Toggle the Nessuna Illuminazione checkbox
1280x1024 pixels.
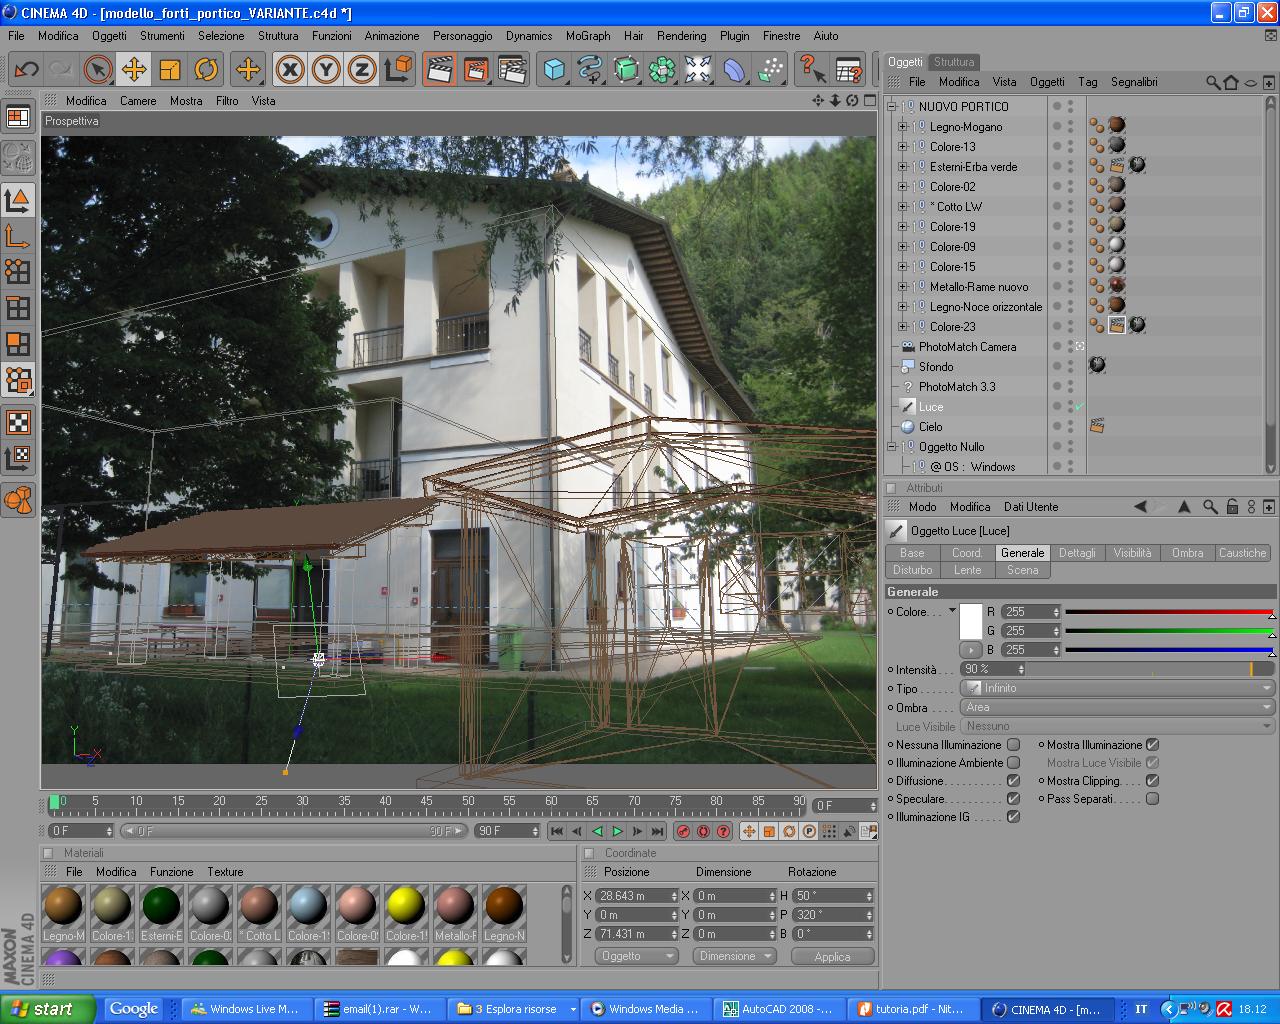(1013, 745)
